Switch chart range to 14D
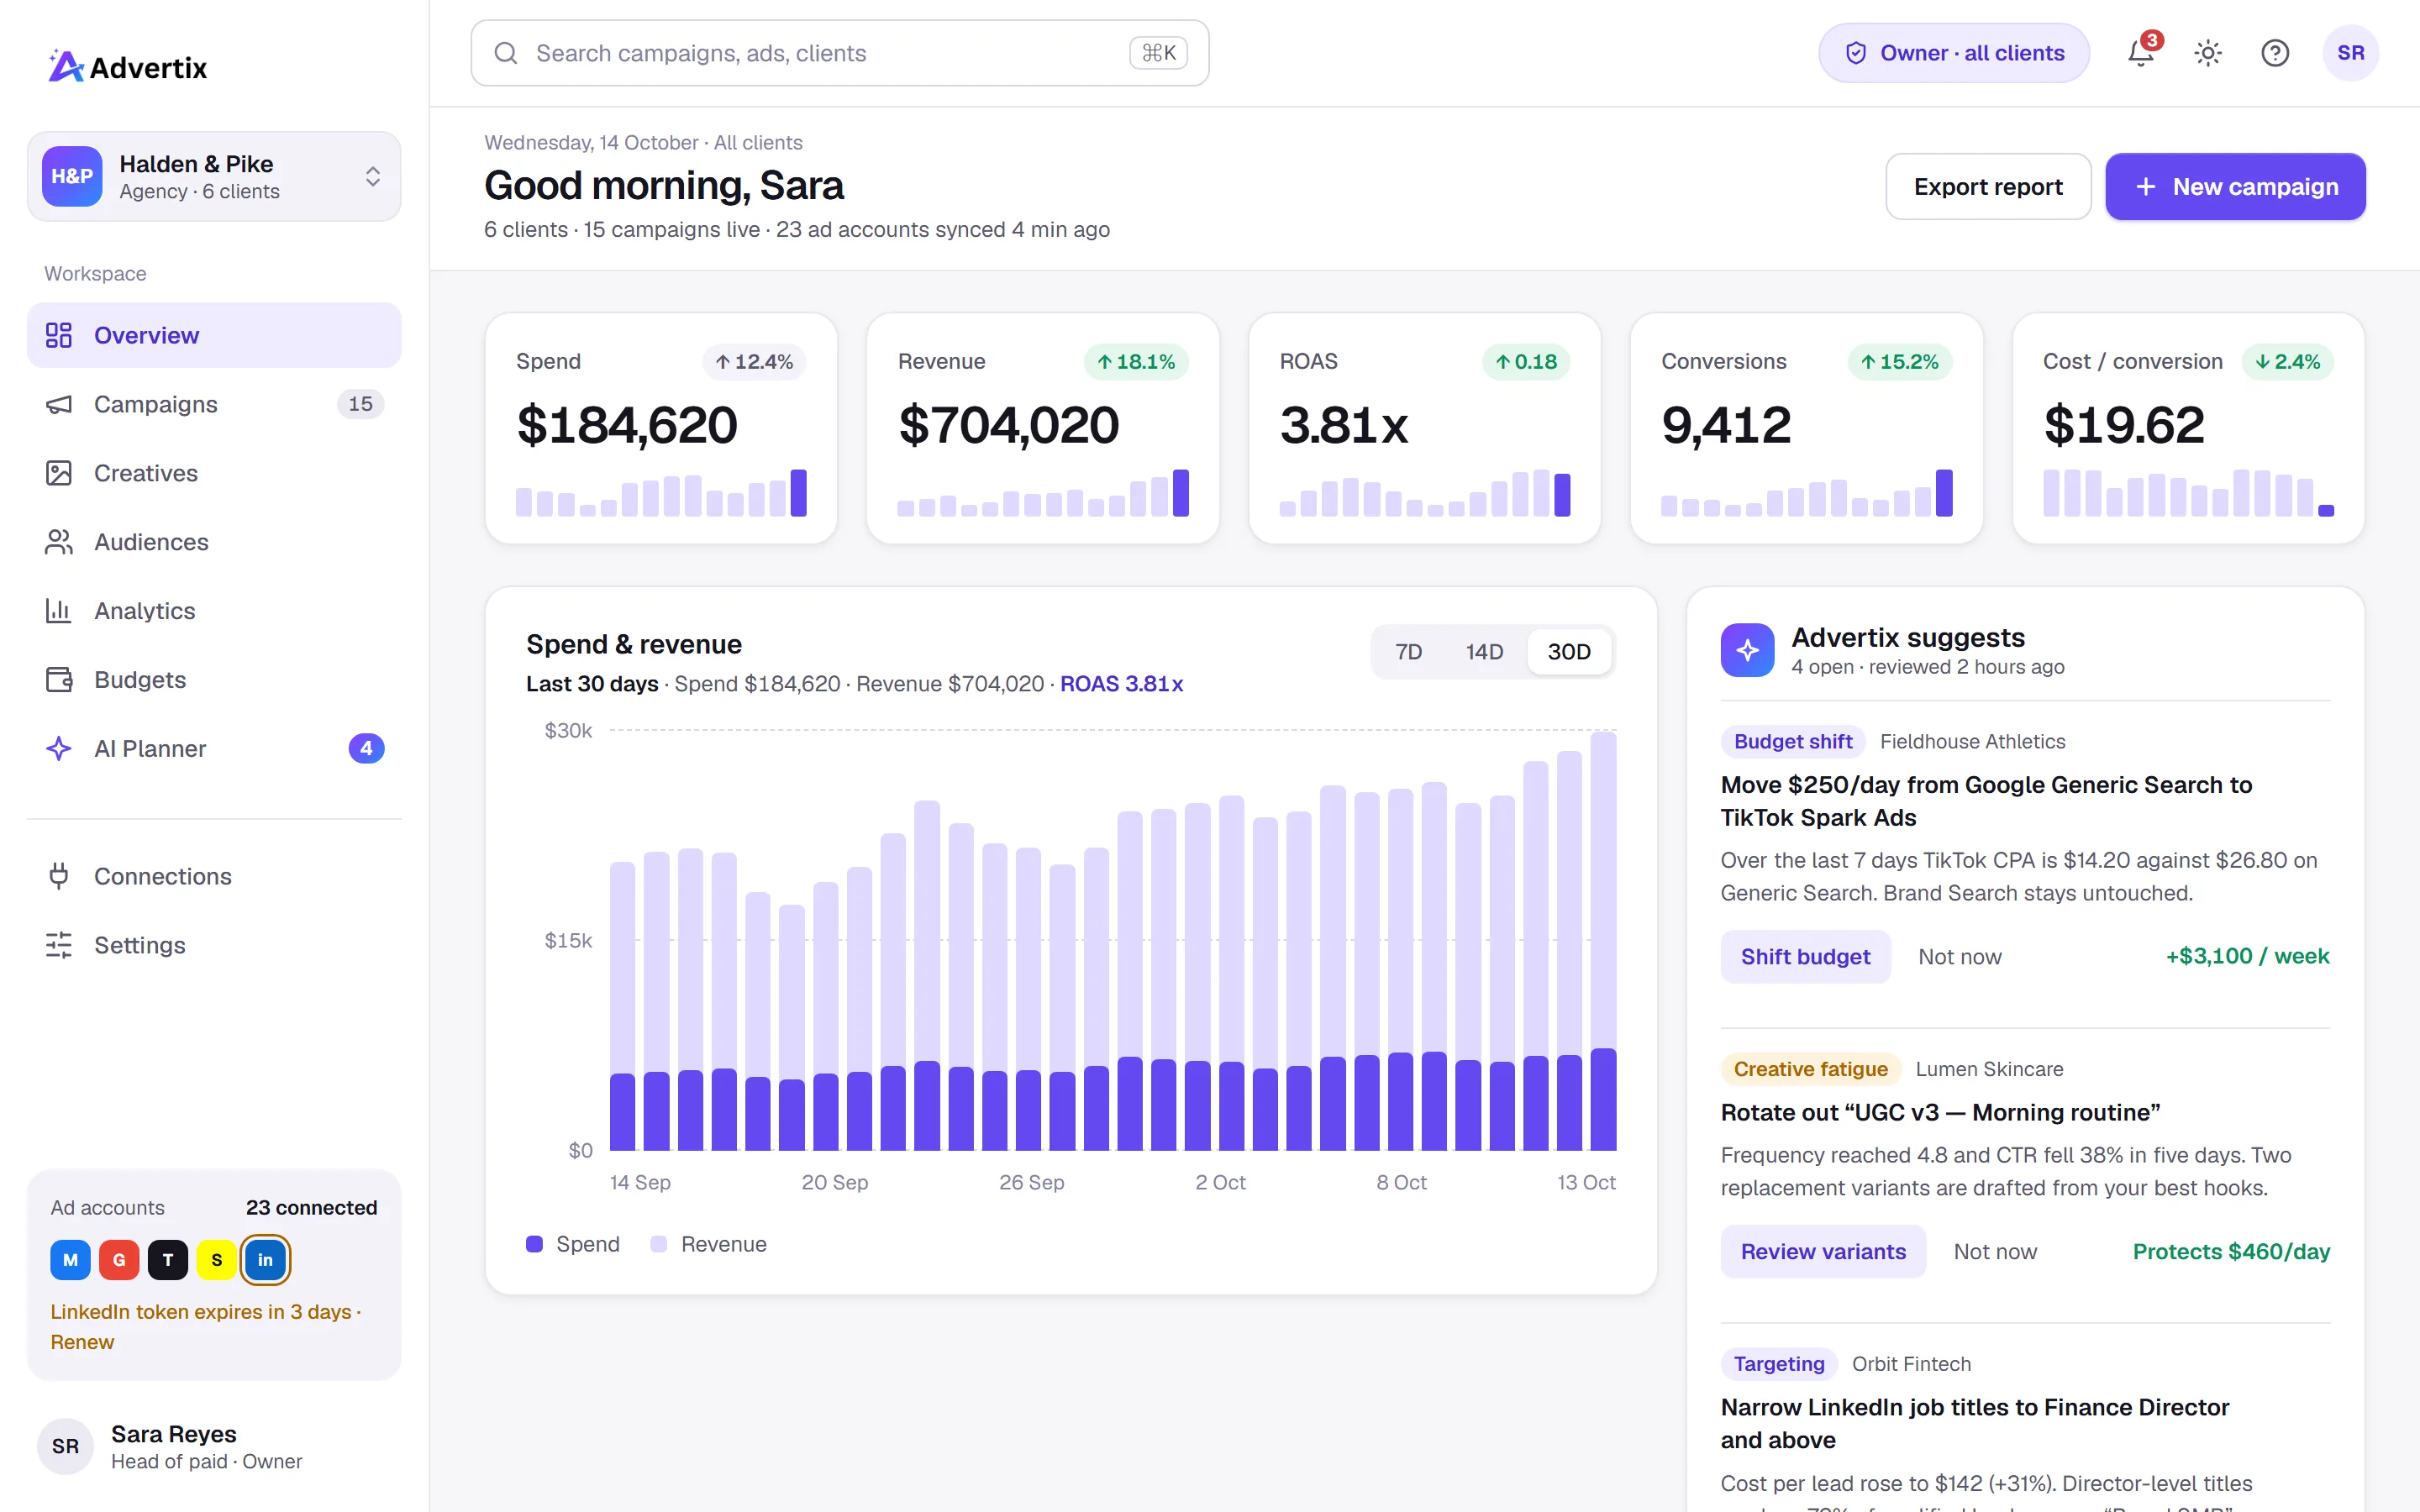 coord(1484,652)
